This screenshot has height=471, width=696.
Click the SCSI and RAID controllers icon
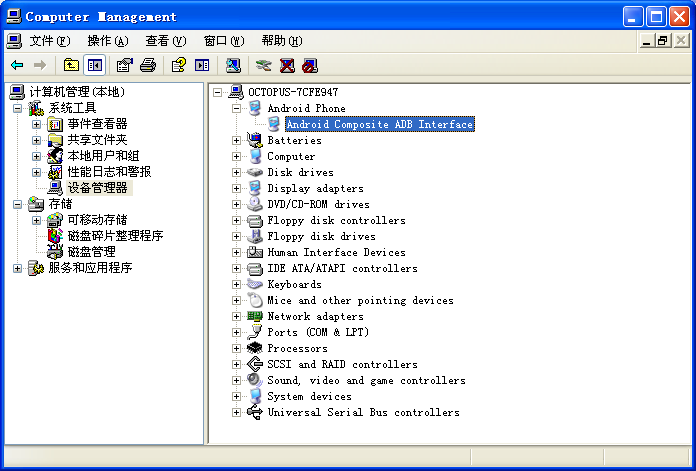point(255,364)
